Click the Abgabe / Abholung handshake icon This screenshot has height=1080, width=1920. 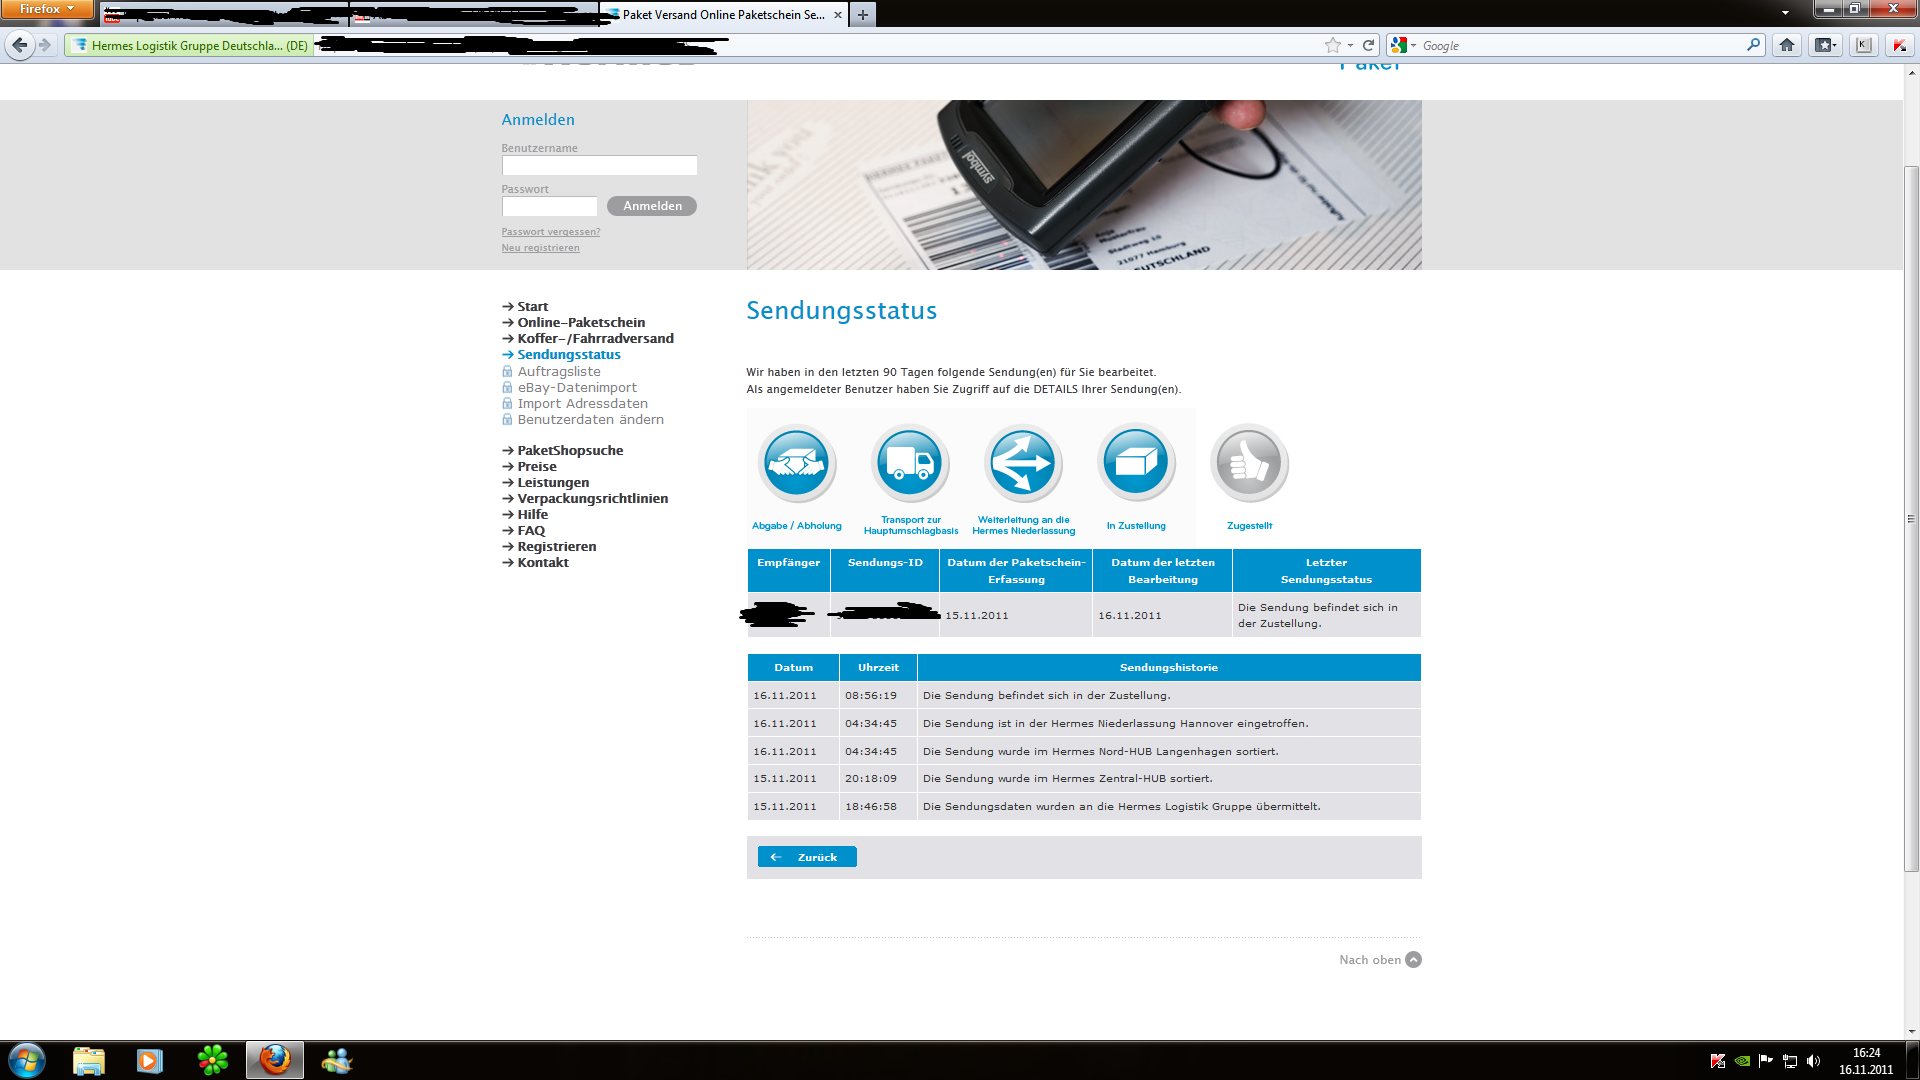pyautogui.click(x=796, y=463)
